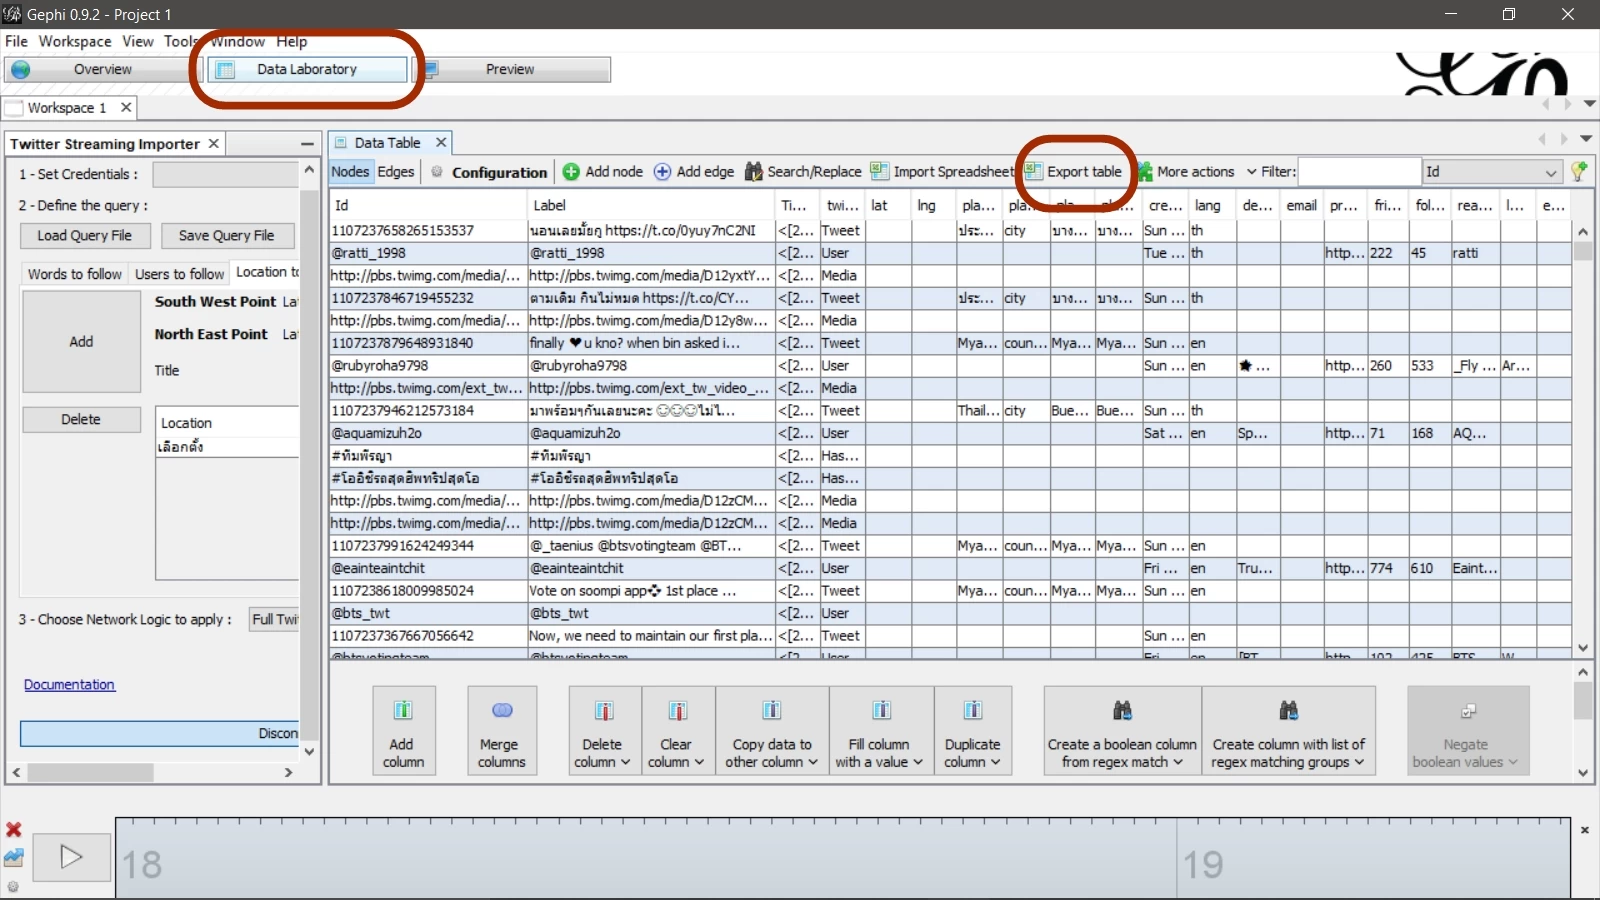Open the File menu
This screenshot has width=1600, height=900.
[16, 41]
